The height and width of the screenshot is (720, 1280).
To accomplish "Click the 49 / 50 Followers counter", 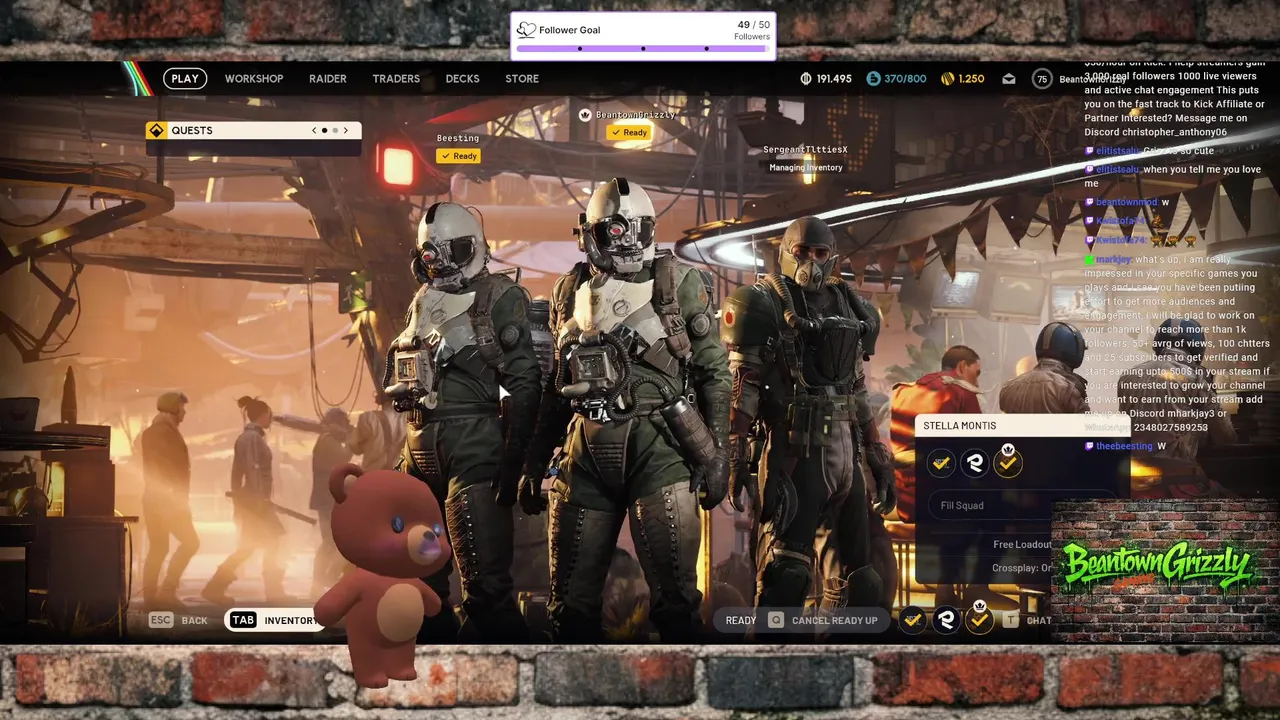I will pos(752,30).
